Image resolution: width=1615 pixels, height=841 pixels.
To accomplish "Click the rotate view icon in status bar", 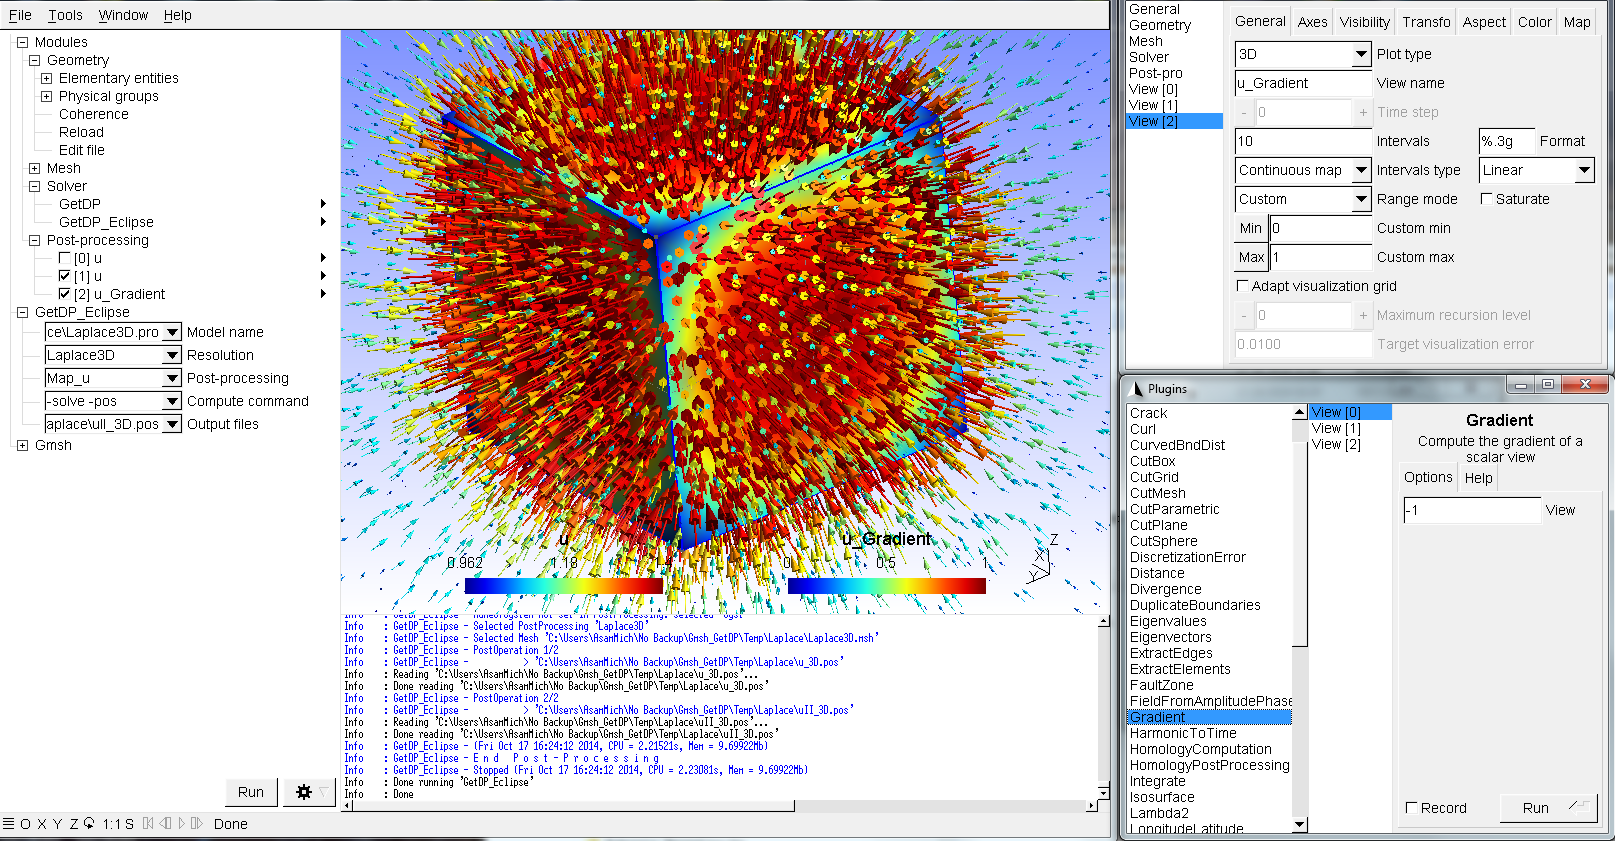I will (89, 824).
